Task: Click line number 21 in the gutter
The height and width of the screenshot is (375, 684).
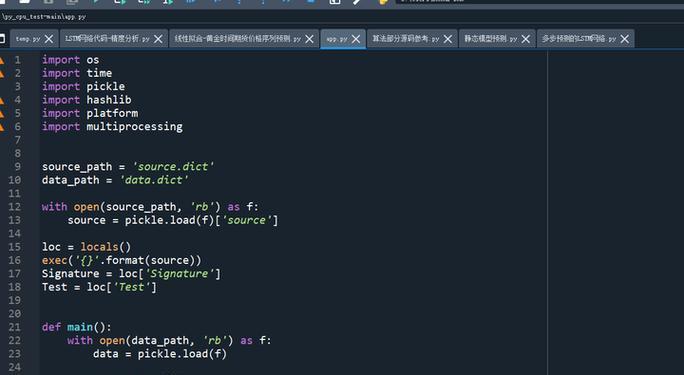Action: [14, 327]
